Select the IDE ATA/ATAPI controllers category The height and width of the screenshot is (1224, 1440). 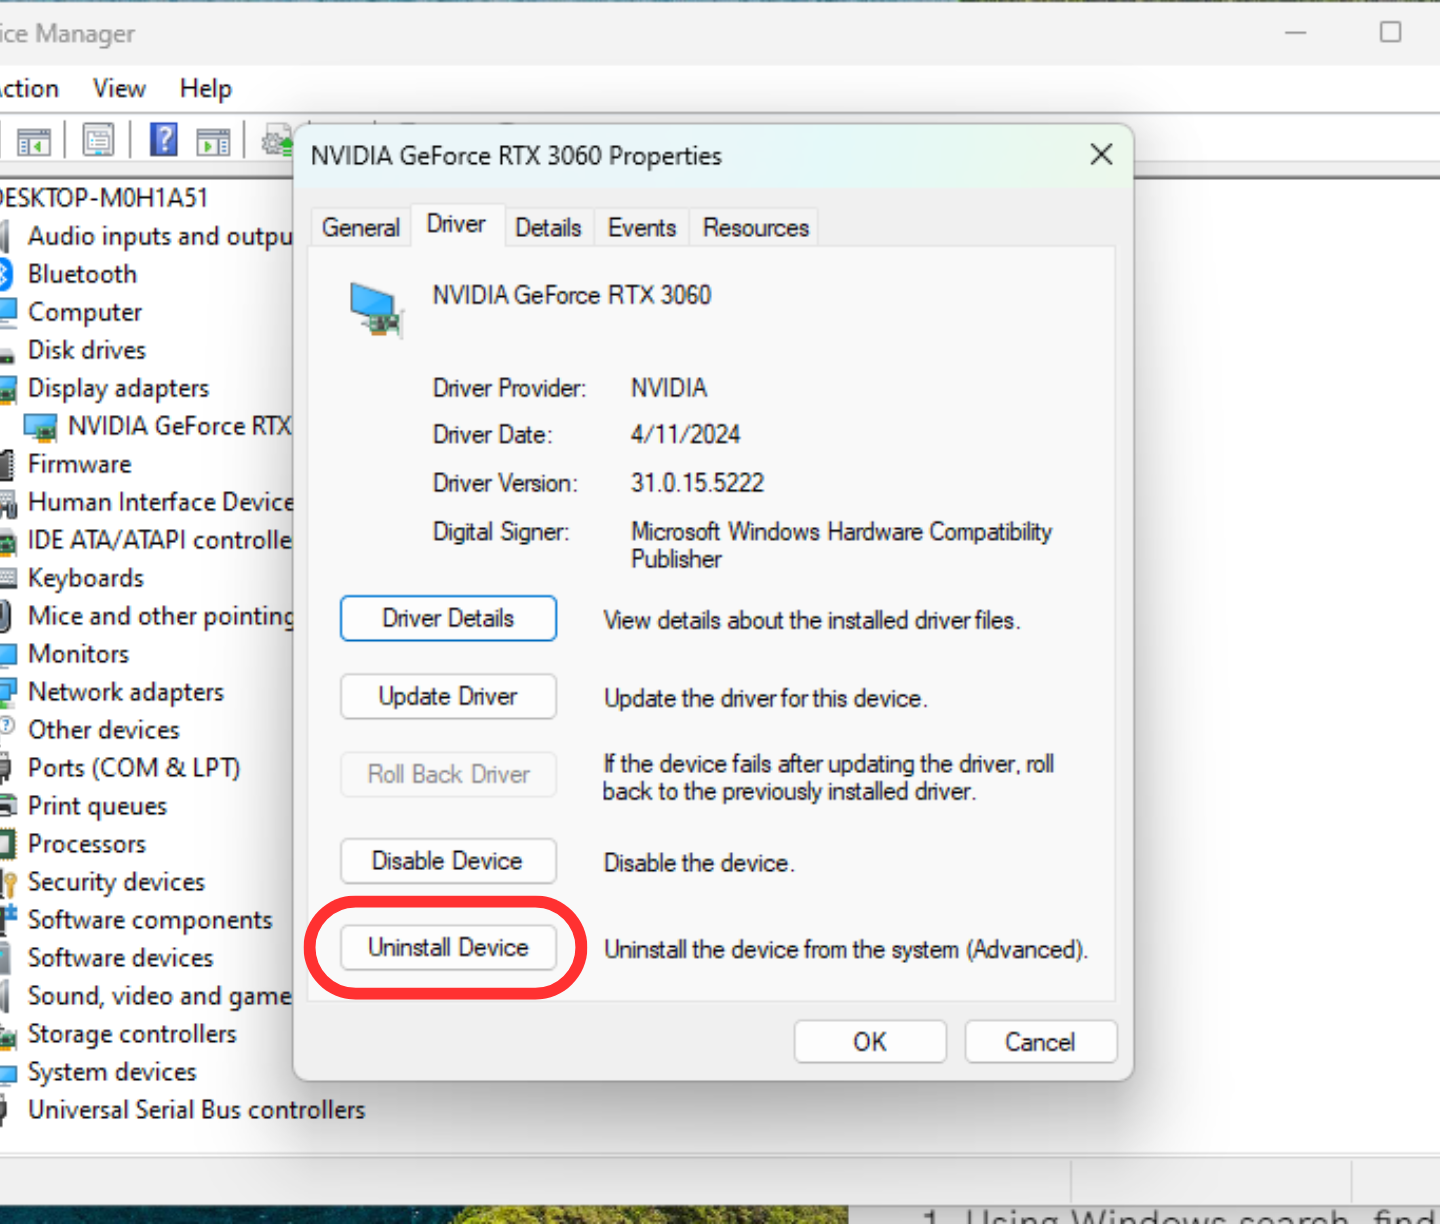coord(160,540)
